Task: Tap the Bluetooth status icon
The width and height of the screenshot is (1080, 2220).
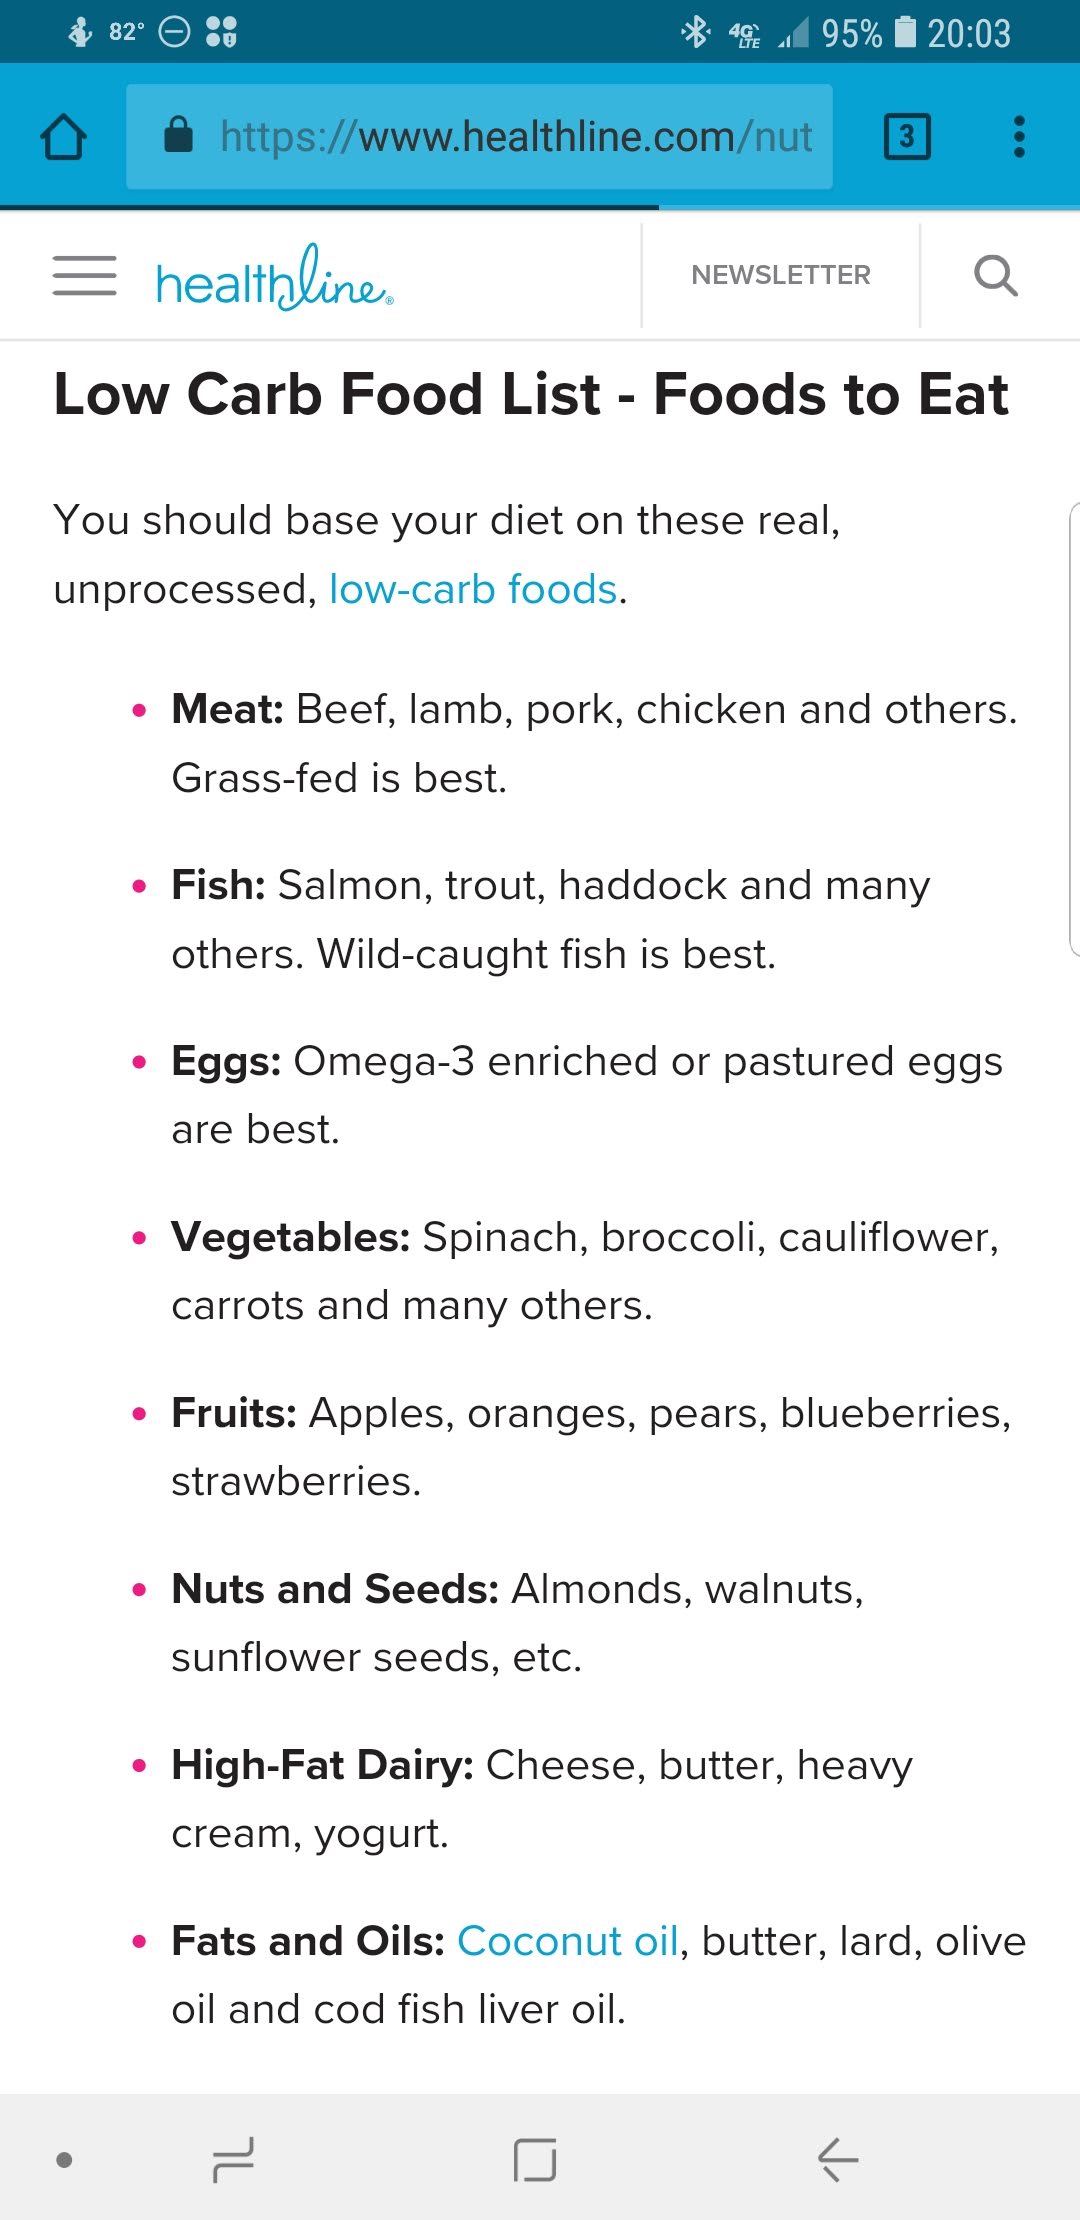Action: click(695, 32)
